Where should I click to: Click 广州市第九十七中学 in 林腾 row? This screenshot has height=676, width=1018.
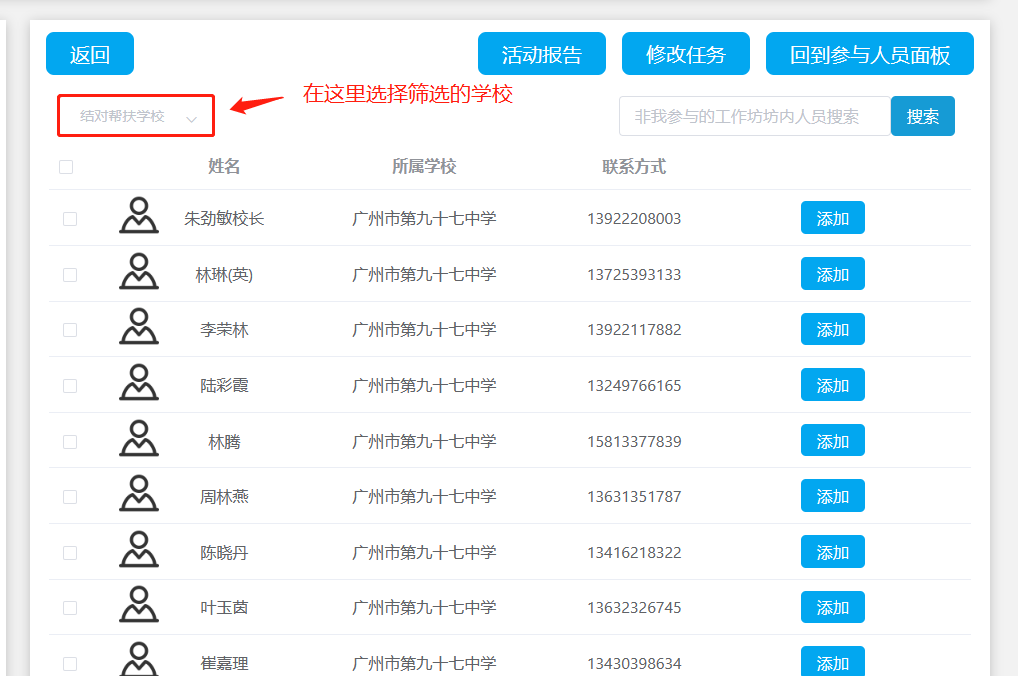click(424, 442)
